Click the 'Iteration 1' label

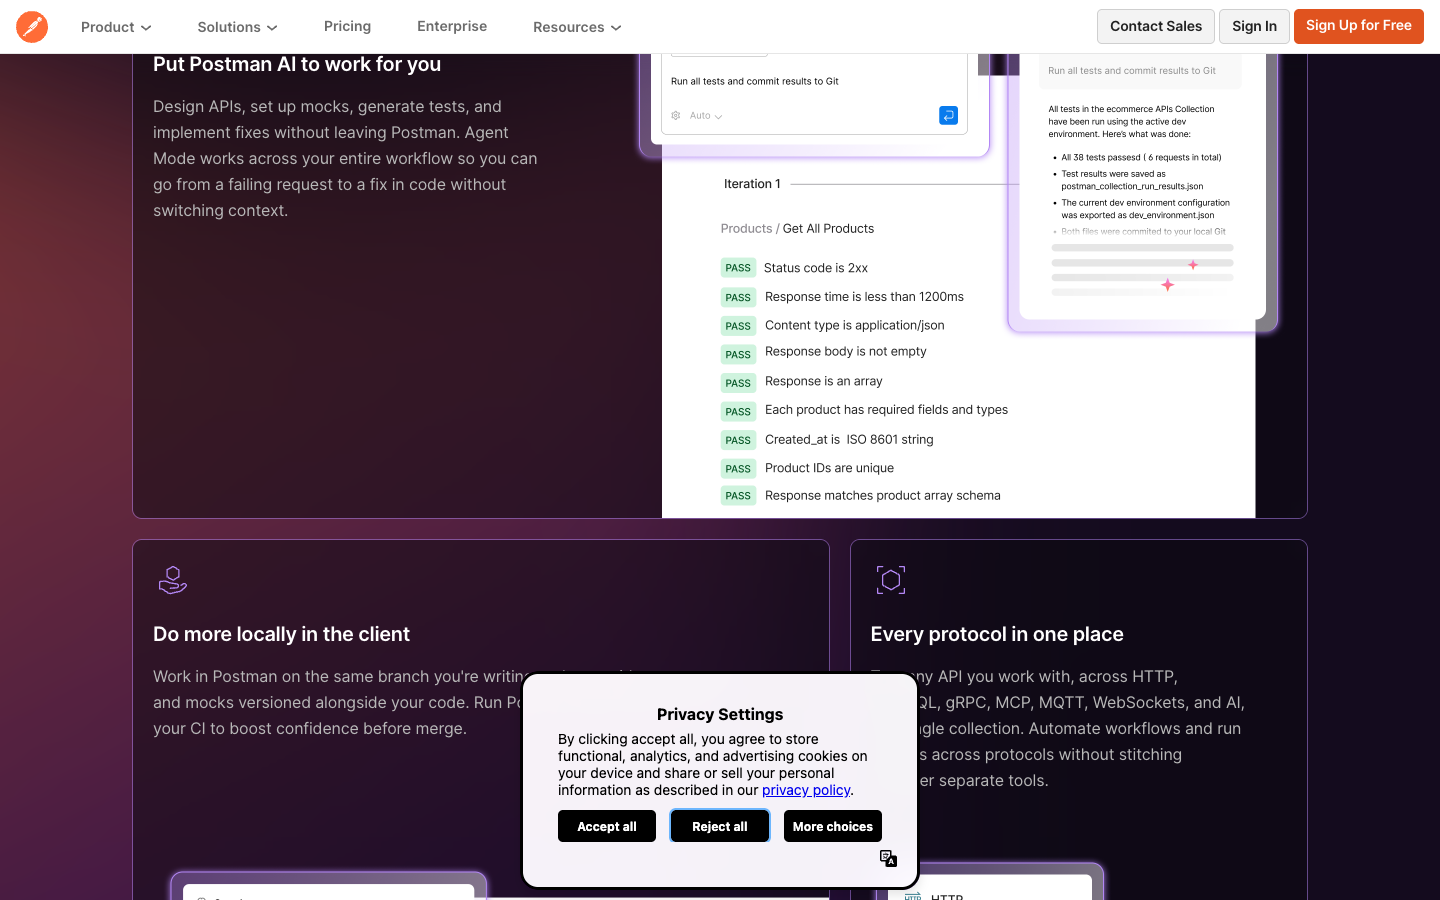(x=752, y=184)
